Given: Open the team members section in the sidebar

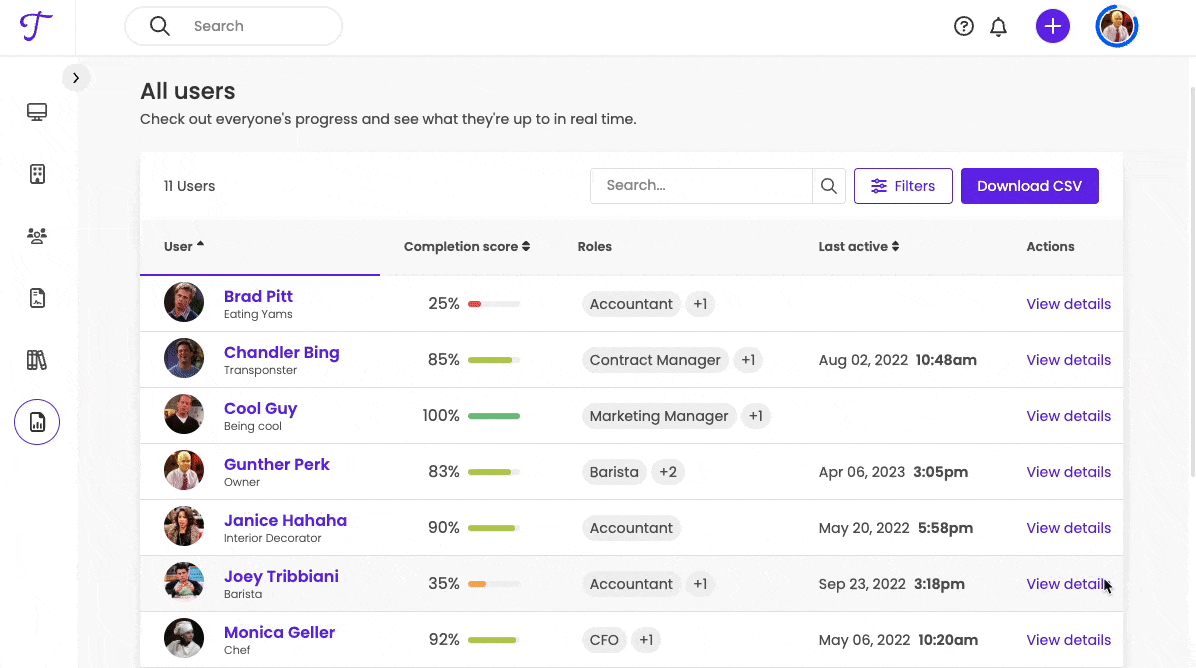Looking at the screenshot, I should point(37,235).
